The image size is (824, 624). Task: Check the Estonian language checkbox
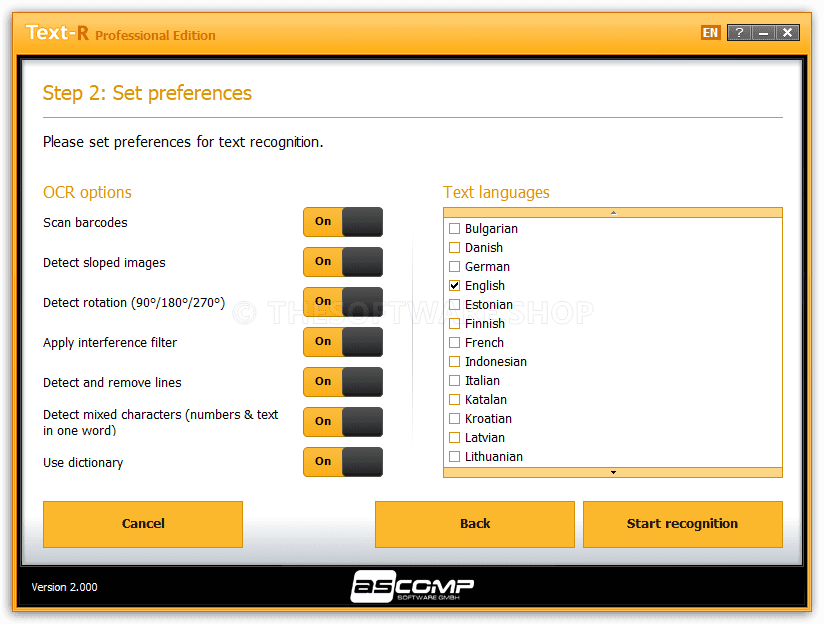pos(455,304)
